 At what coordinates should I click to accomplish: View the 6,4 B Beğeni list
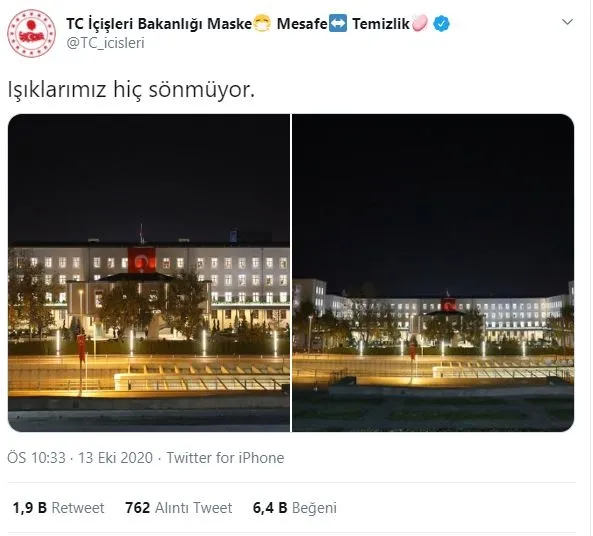click(x=295, y=508)
